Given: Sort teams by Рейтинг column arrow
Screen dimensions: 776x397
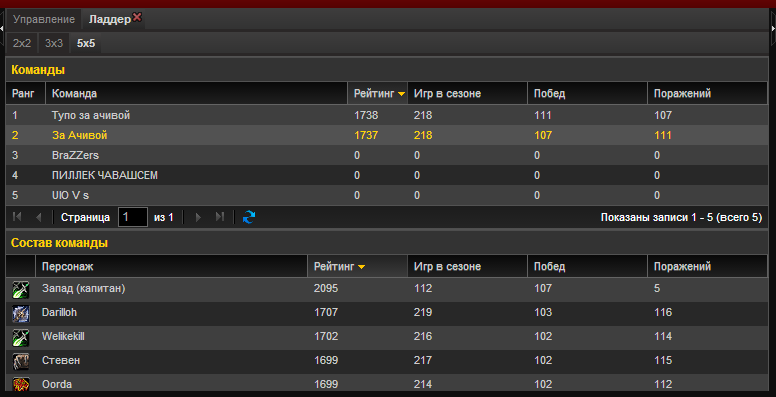Looking at the screenshot, I should pos(401,94).
